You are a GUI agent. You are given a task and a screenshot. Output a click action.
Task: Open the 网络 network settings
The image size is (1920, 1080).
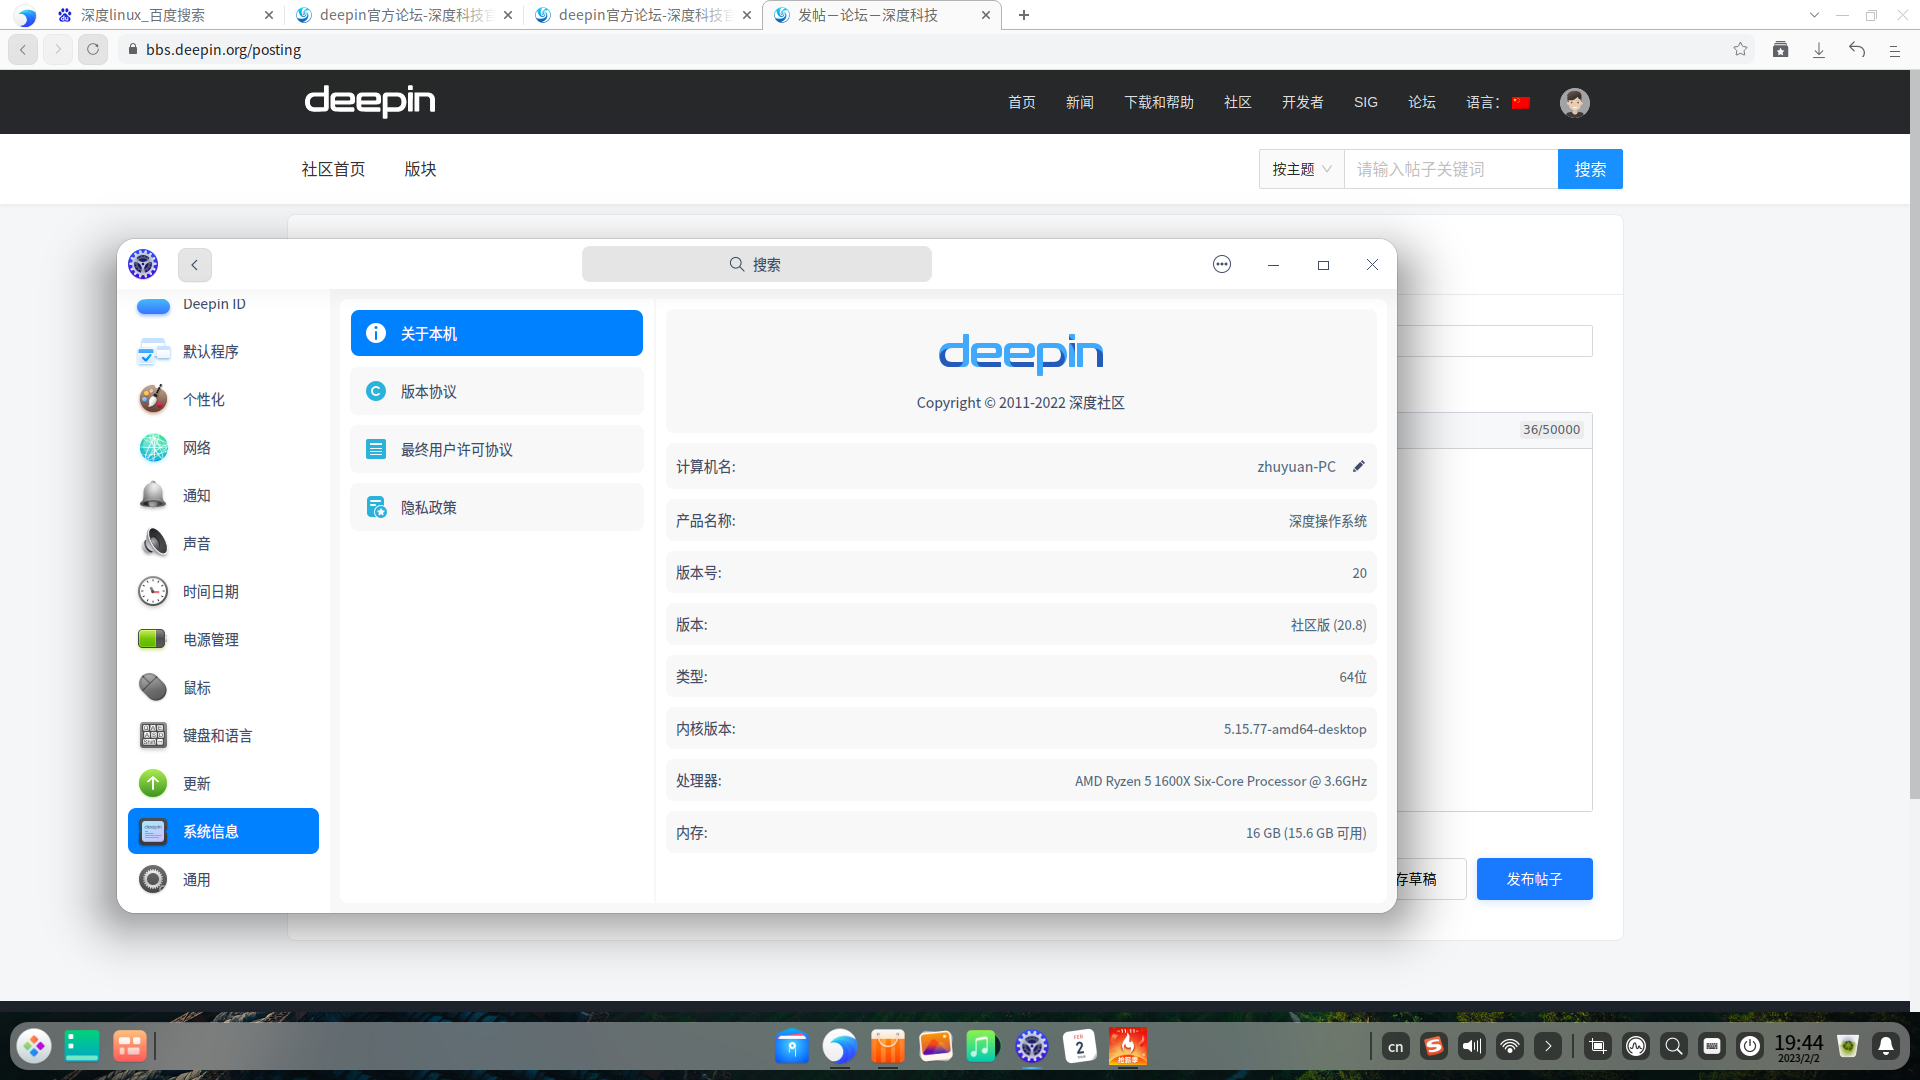pos(197,447)
